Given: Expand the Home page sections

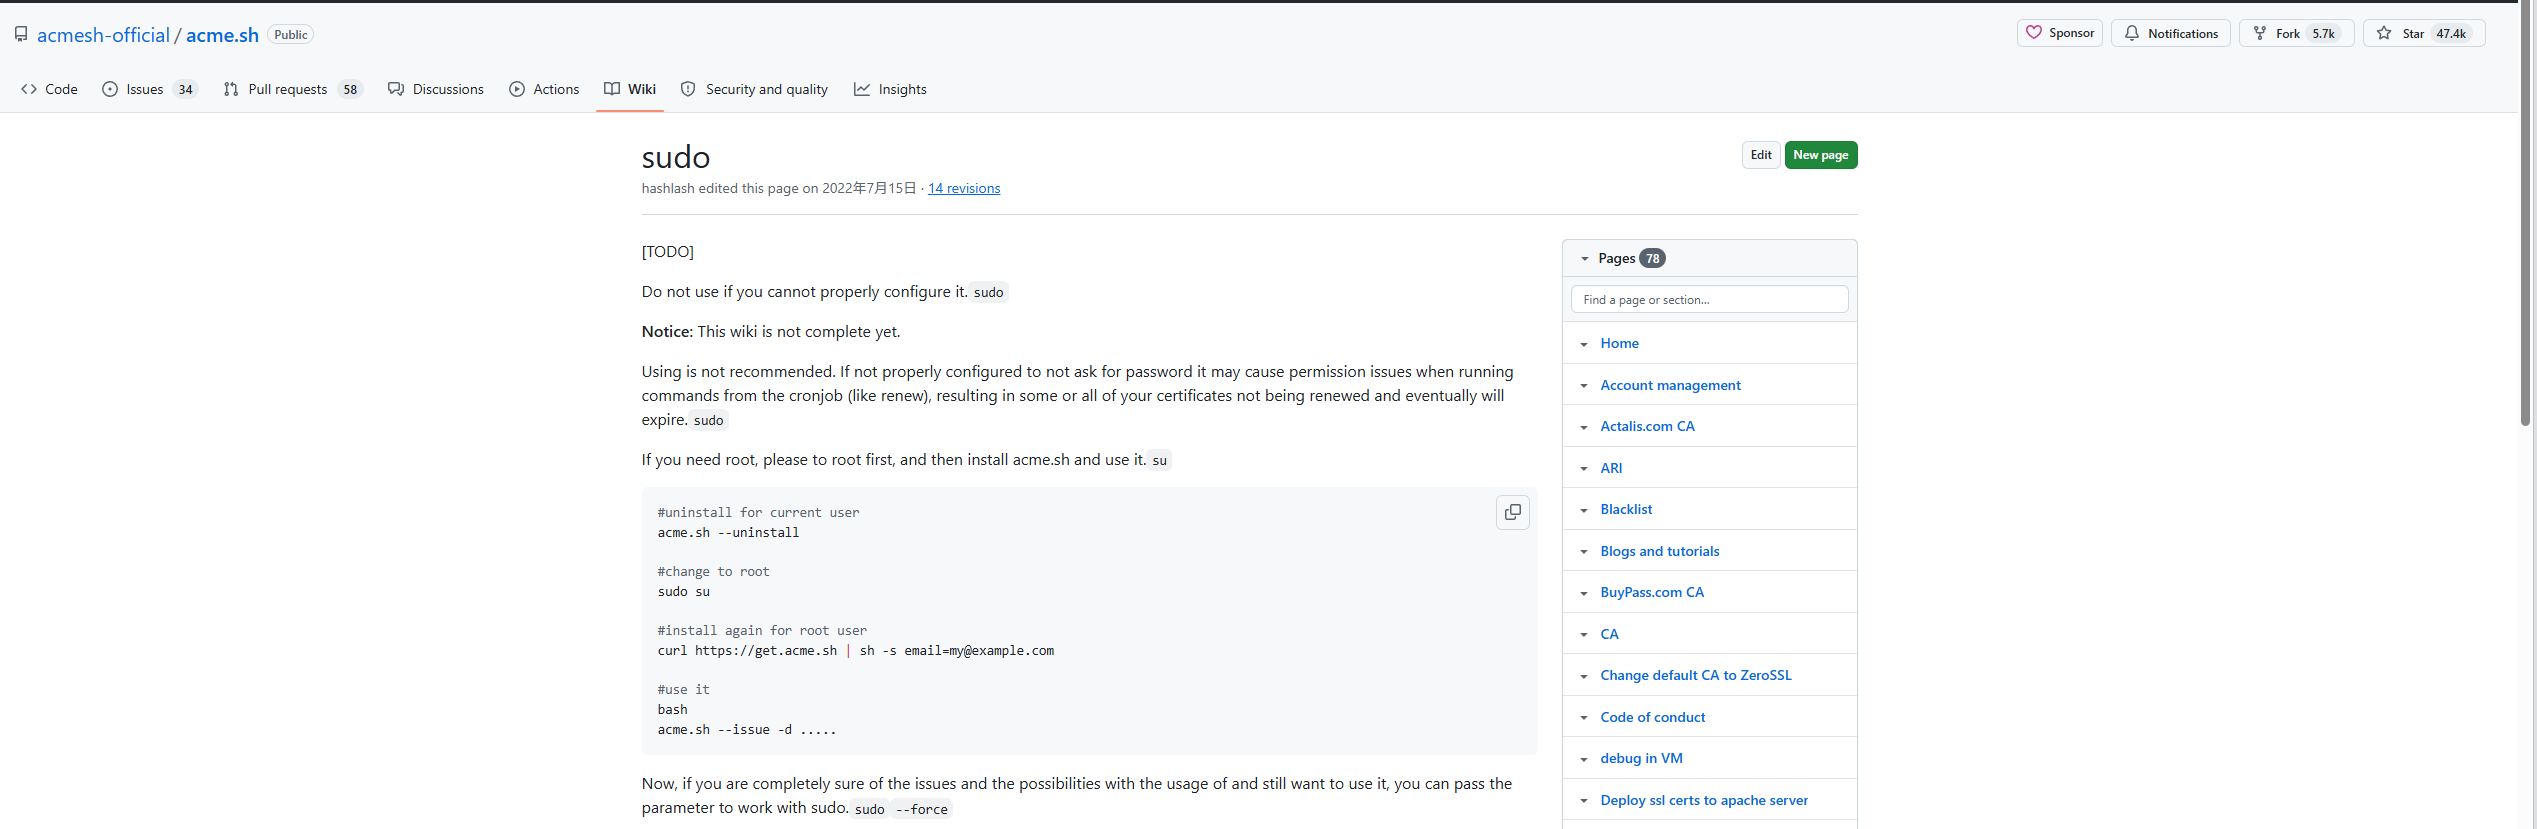Looking at the screenshot, I should [x=1584, y=344].
